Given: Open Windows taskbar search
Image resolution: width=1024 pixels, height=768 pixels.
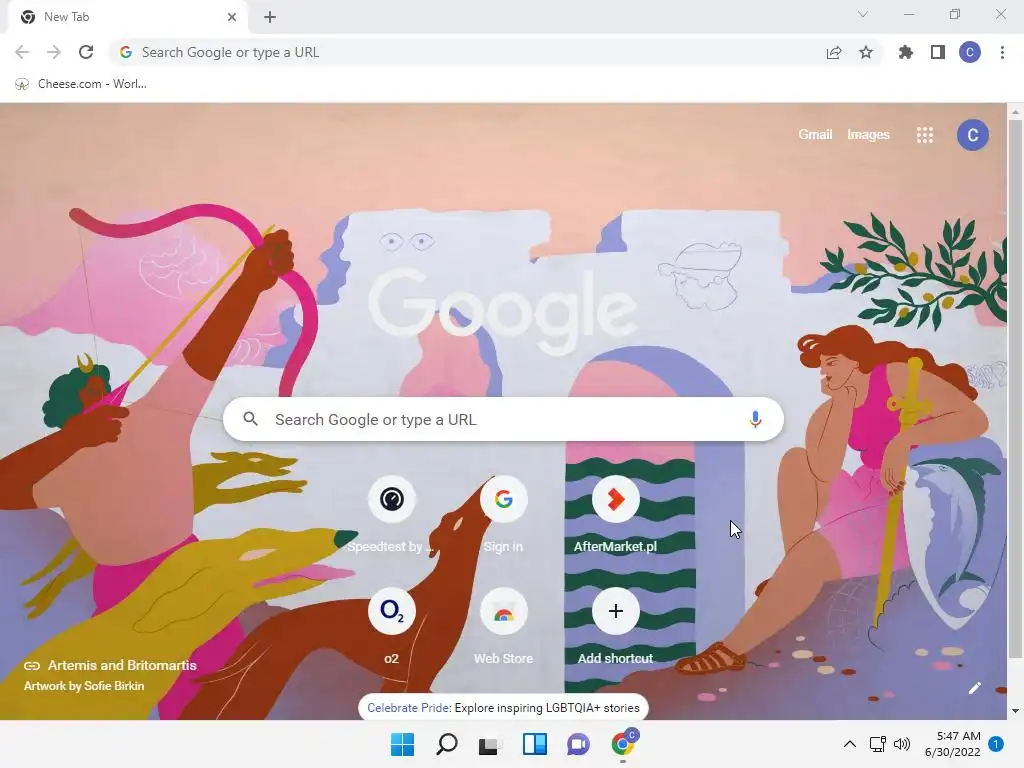Looking at the screenshot, I should [447, 744].
